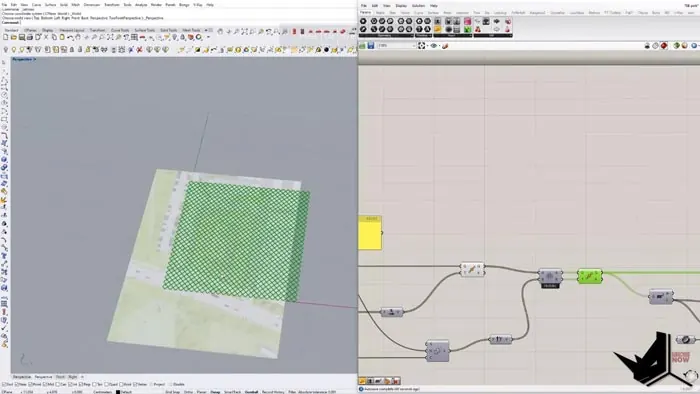Screen dimensions: 700x394
Task: Click Zoom Extents icon in Grasshopper canvas toolbar
Action: (x=421, y=46)
